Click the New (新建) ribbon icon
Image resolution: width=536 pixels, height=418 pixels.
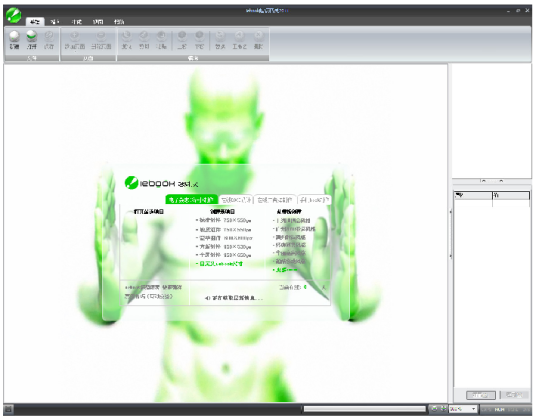[x=14, y=40]
